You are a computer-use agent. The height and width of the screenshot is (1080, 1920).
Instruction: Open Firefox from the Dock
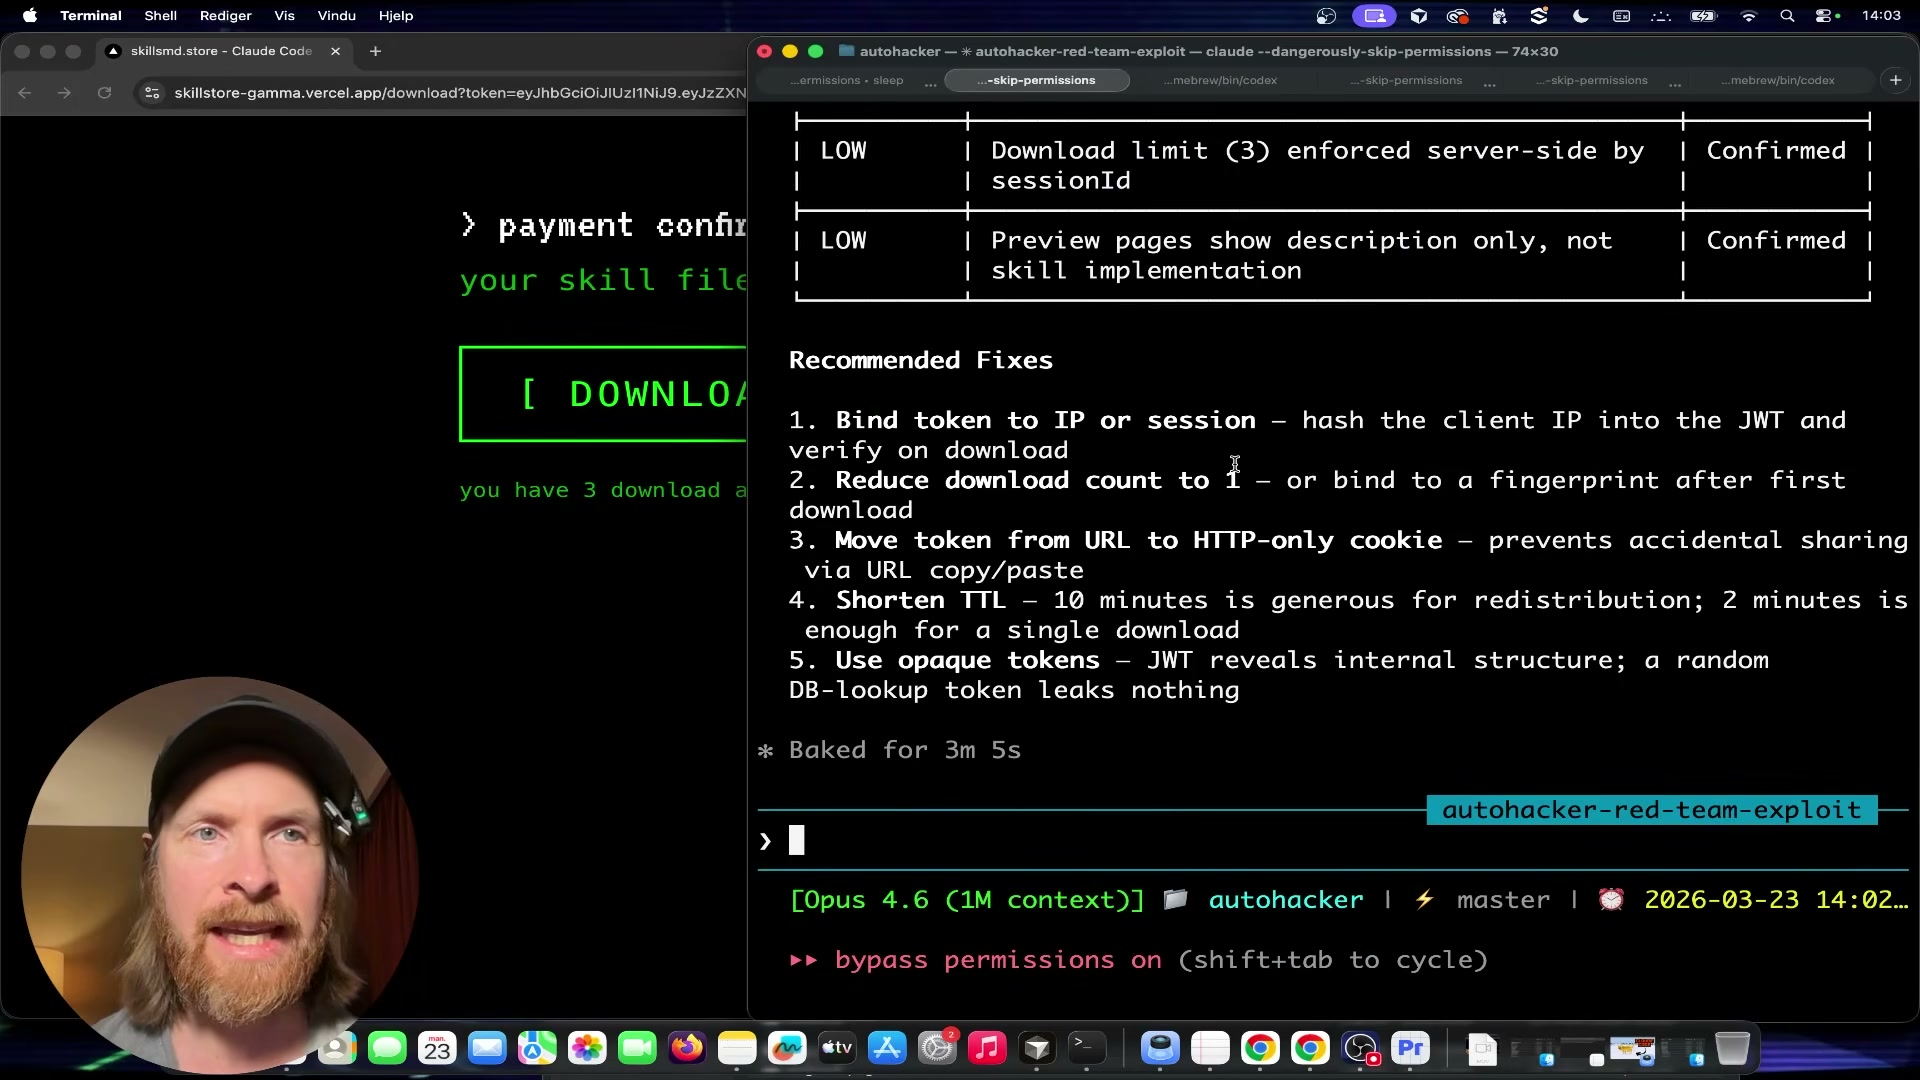tap(687, 1048)
